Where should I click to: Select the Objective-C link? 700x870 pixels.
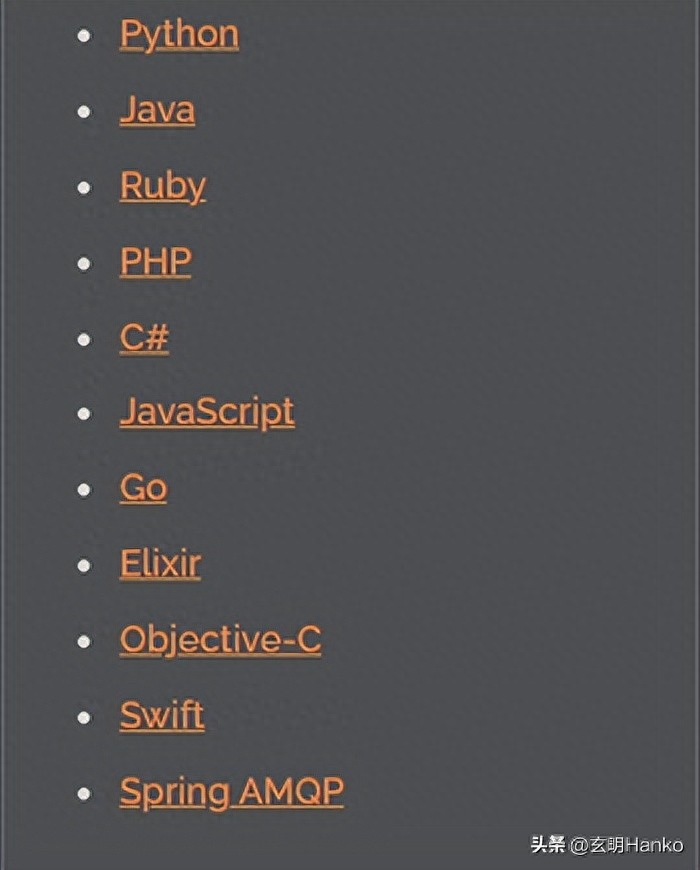click(x=220, y=640)
